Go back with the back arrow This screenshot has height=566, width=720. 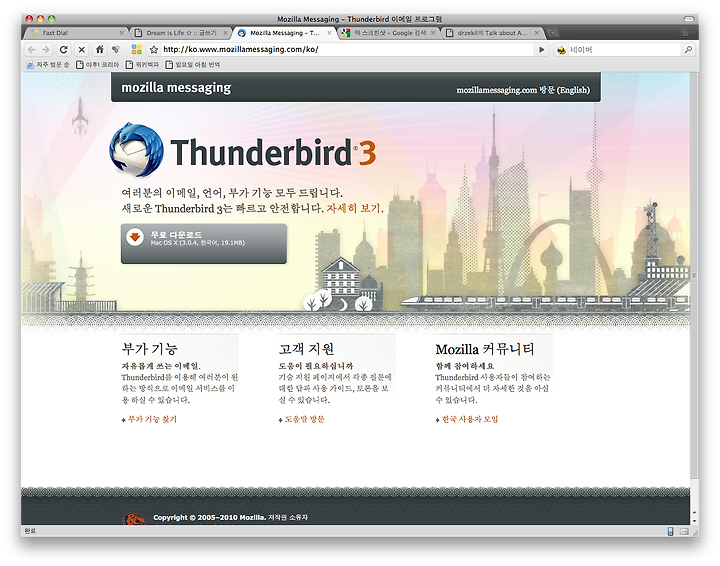pyautogui.click(x=31, y=50)
